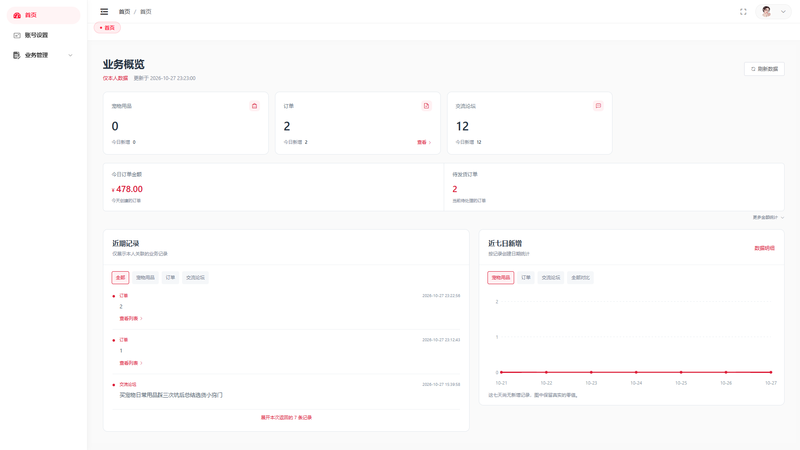Select 交流论坛 tab in 近期记录
Image resolution: width=800 pixels, height=450 pixels.
(x=195, y=278)
